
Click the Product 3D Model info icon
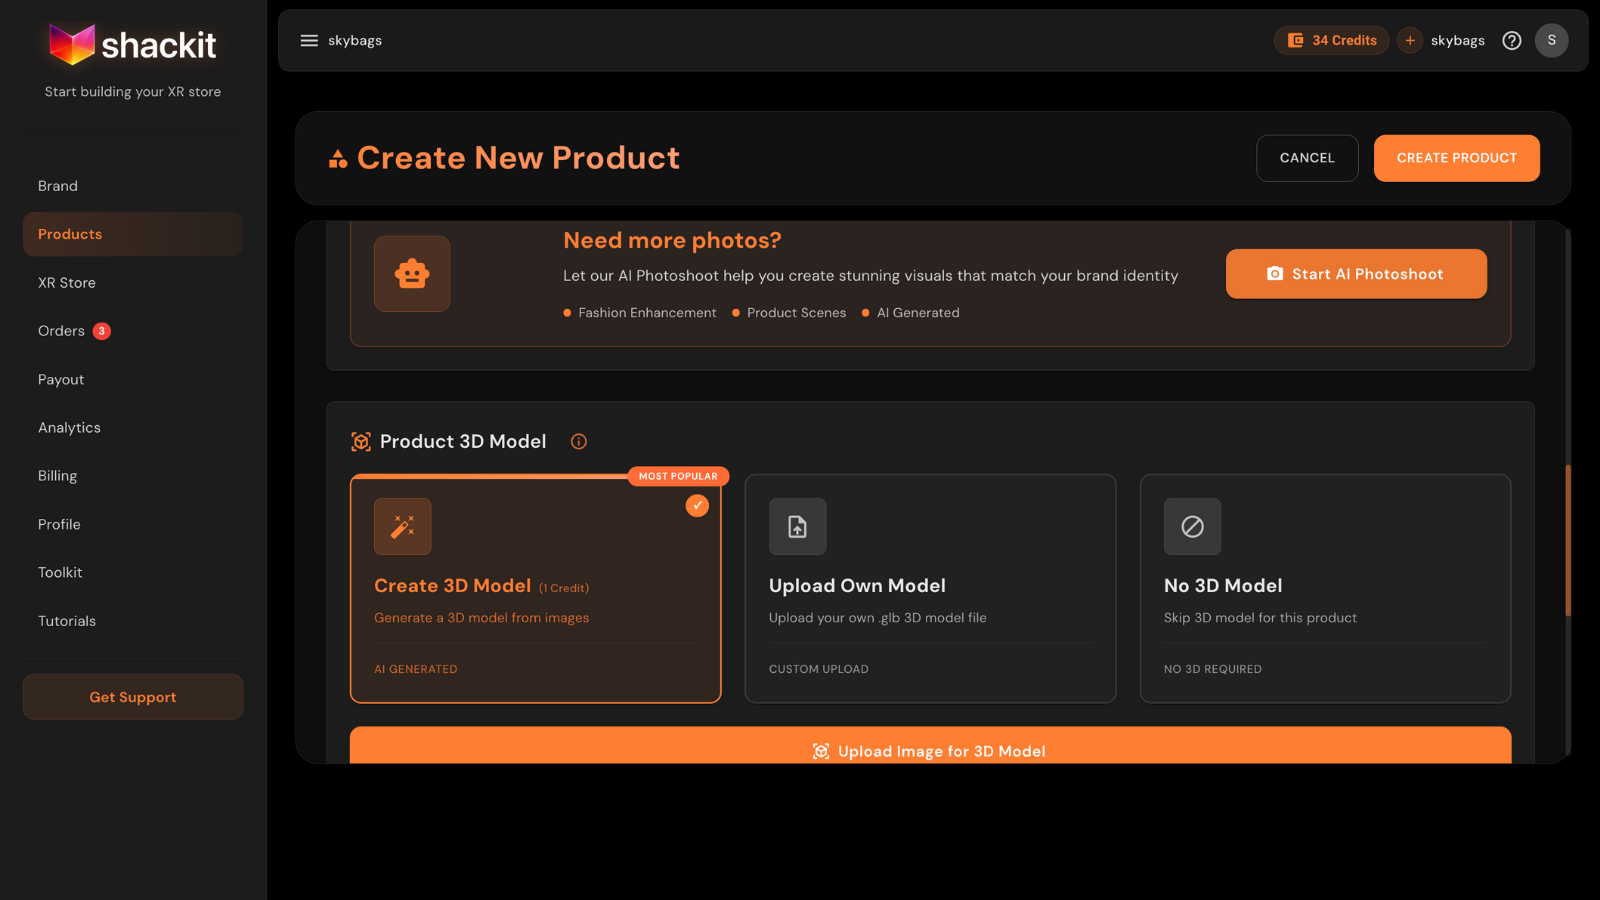(578, 441)
